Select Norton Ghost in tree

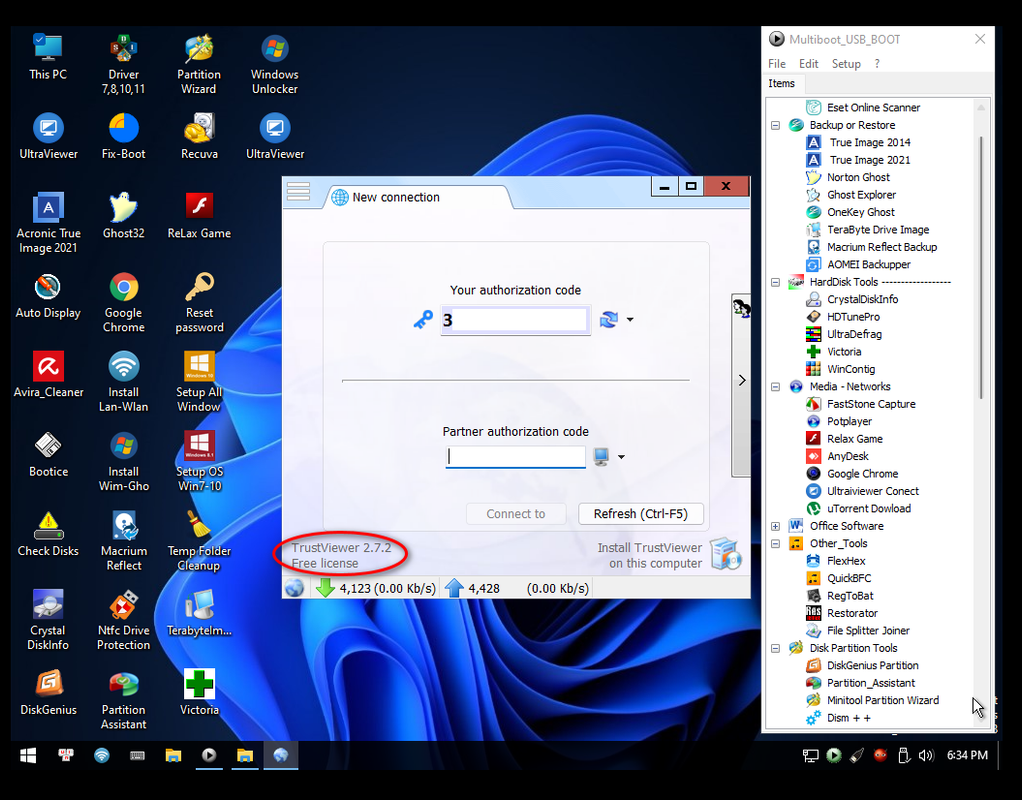pyautogui.click(x=858, y=177)
